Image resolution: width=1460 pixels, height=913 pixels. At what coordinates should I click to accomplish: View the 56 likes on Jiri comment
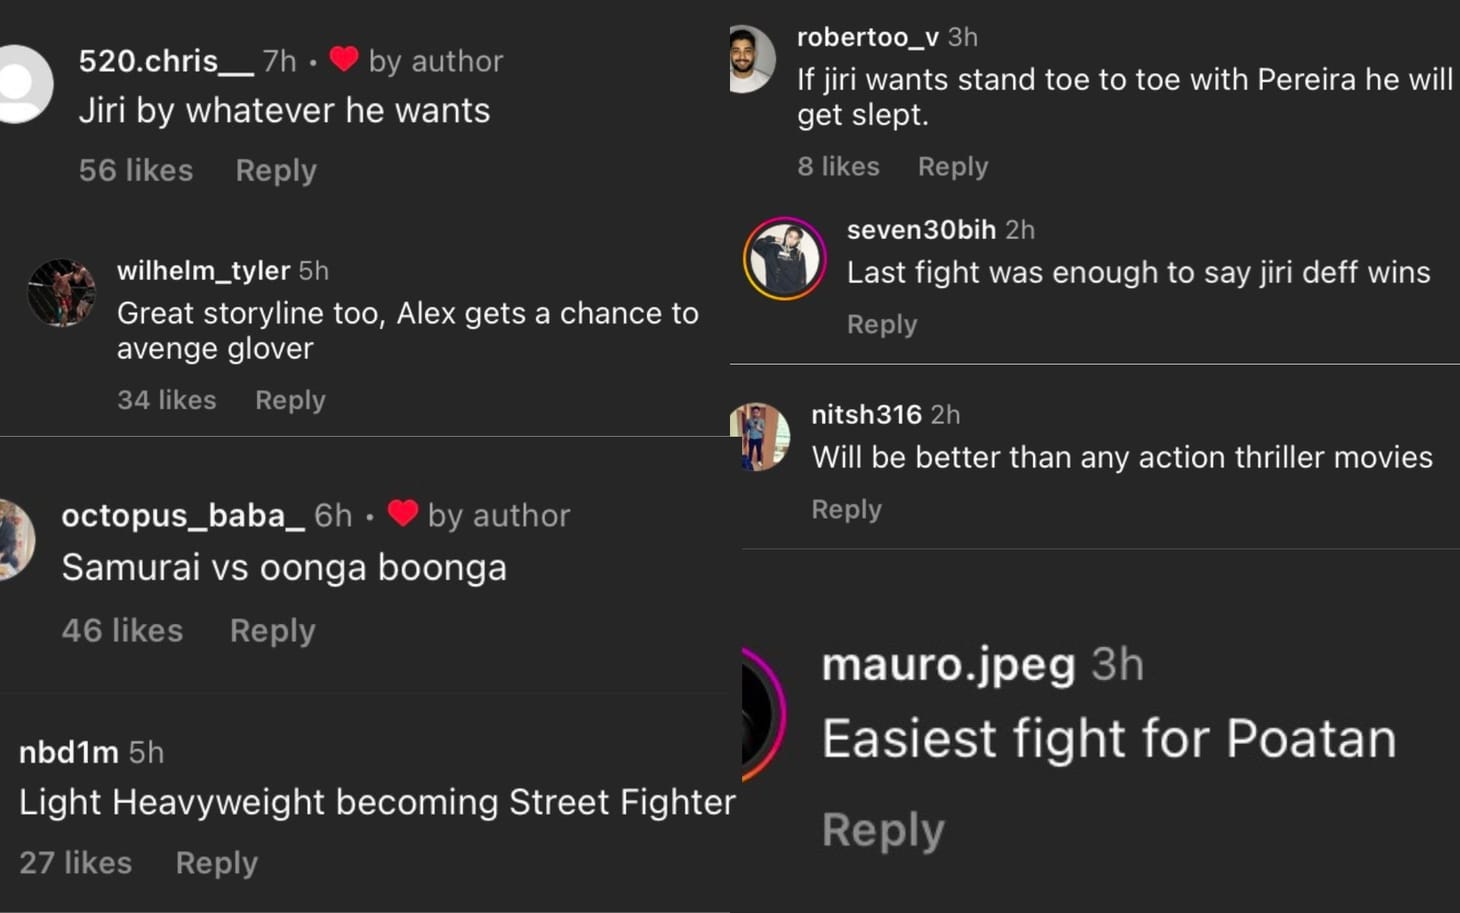(x=135, y=170)
